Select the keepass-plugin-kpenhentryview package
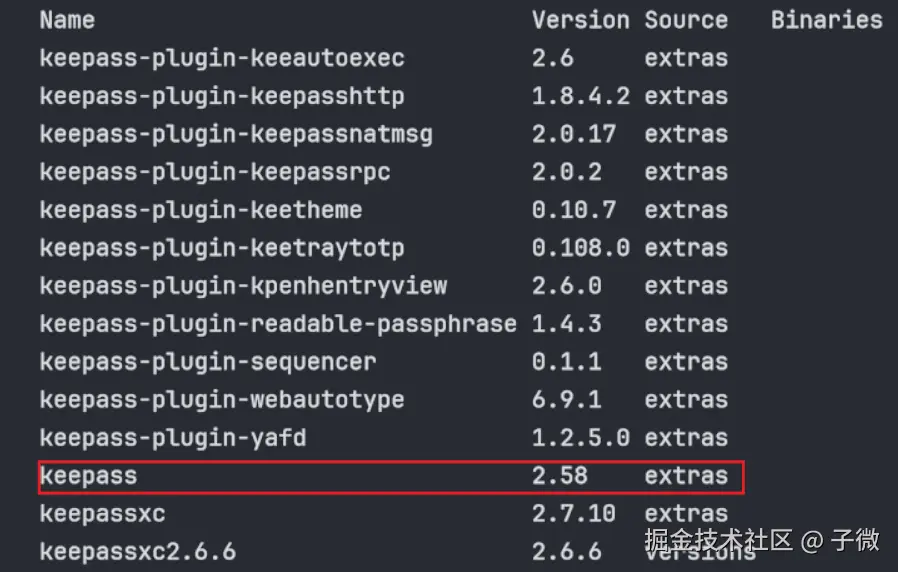898x572 pixels. (243, 286)
